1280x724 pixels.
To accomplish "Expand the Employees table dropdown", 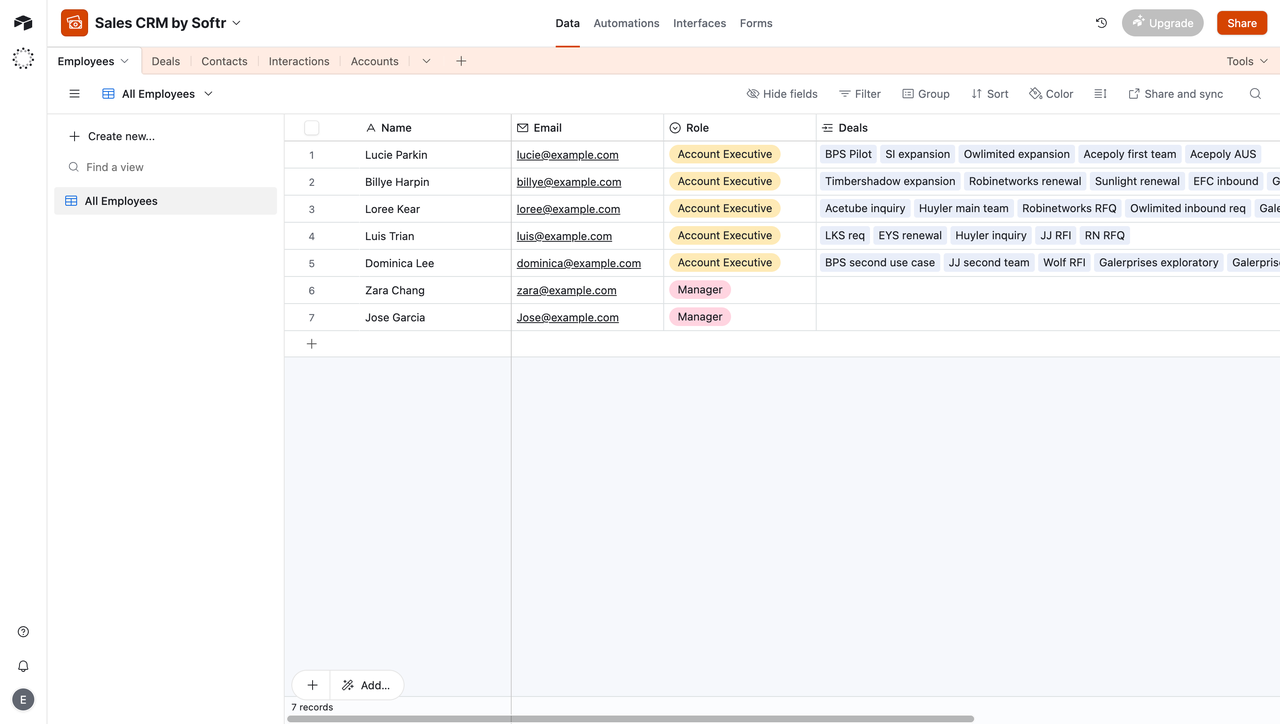I will (124, 61).
